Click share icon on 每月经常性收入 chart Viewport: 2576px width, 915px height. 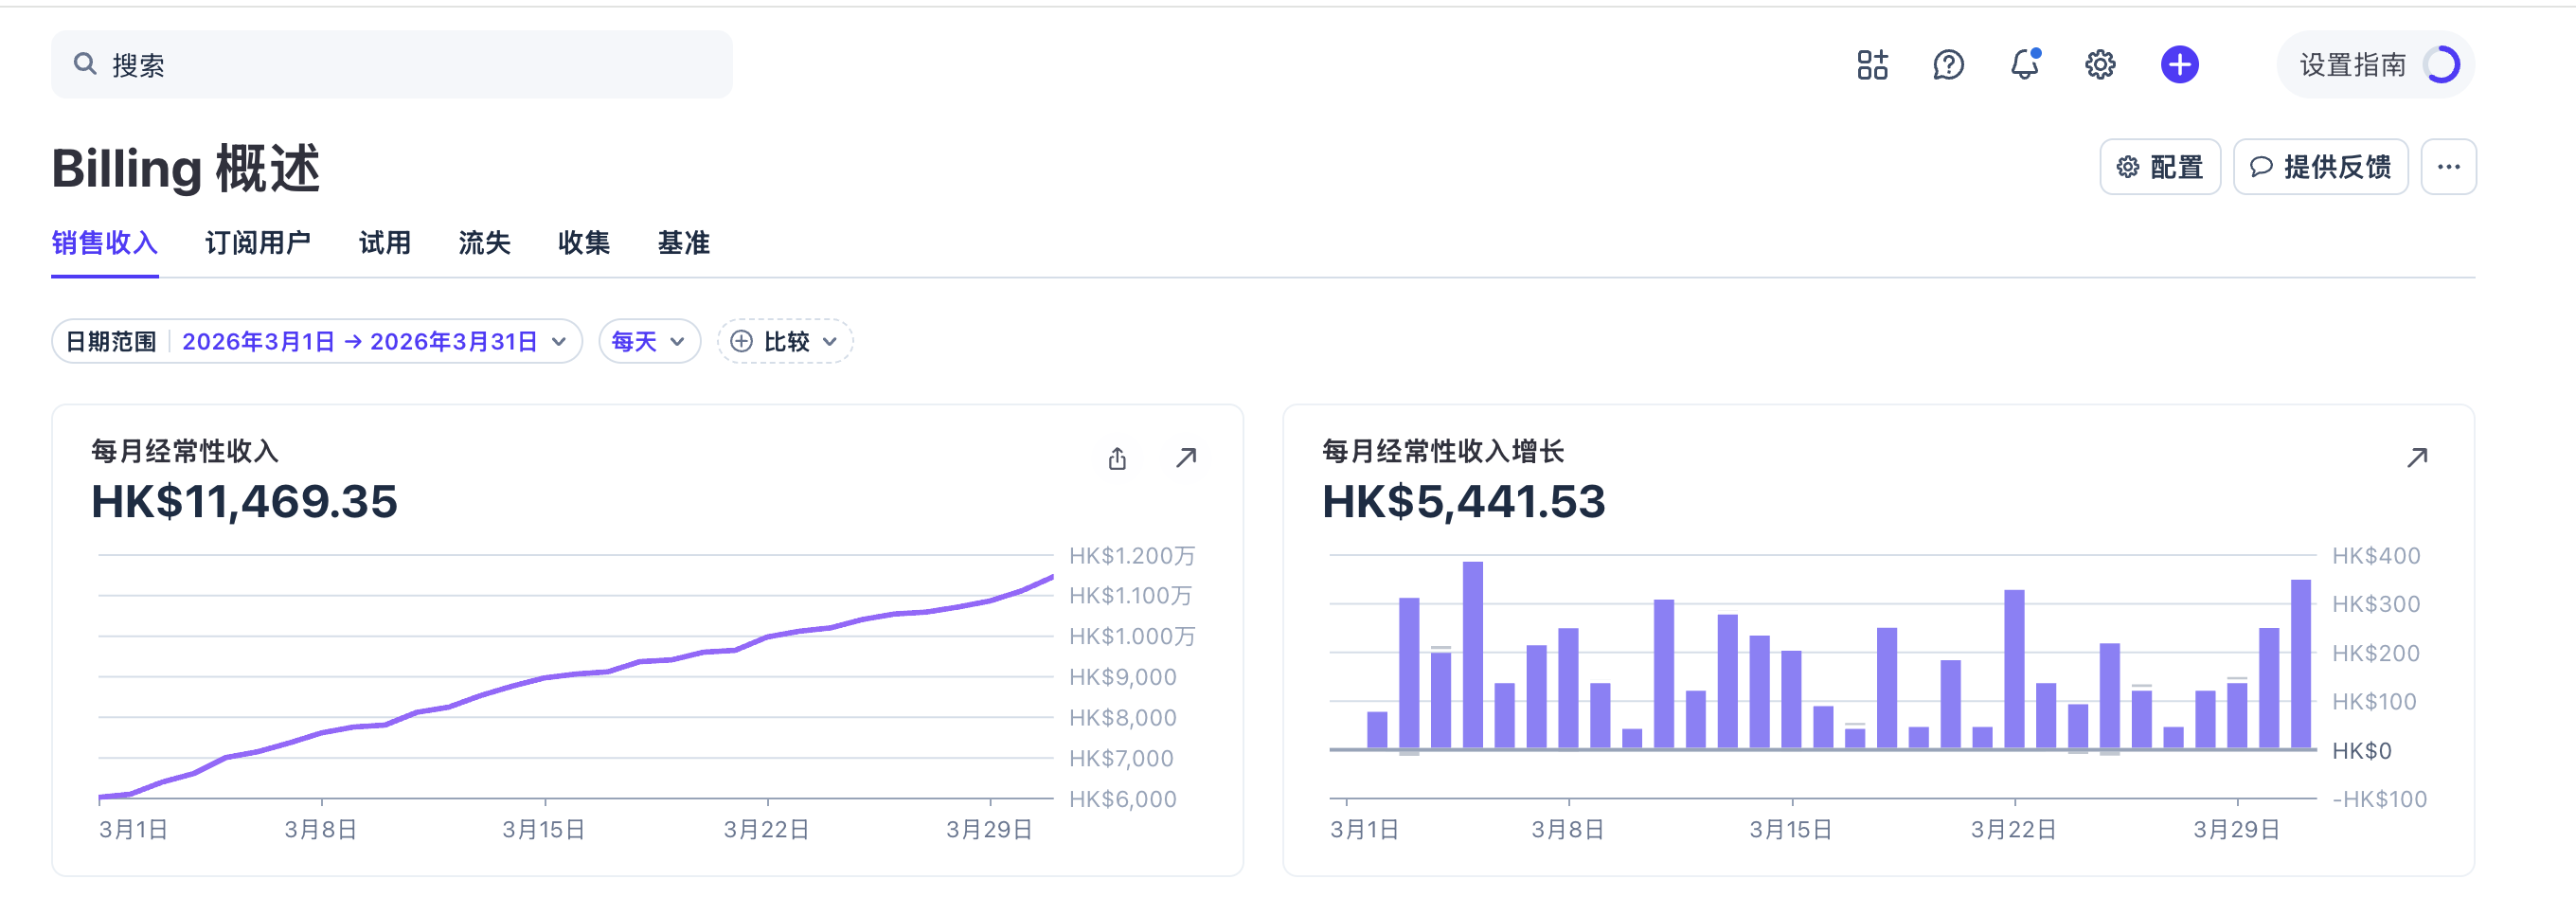pos(1117,458)
